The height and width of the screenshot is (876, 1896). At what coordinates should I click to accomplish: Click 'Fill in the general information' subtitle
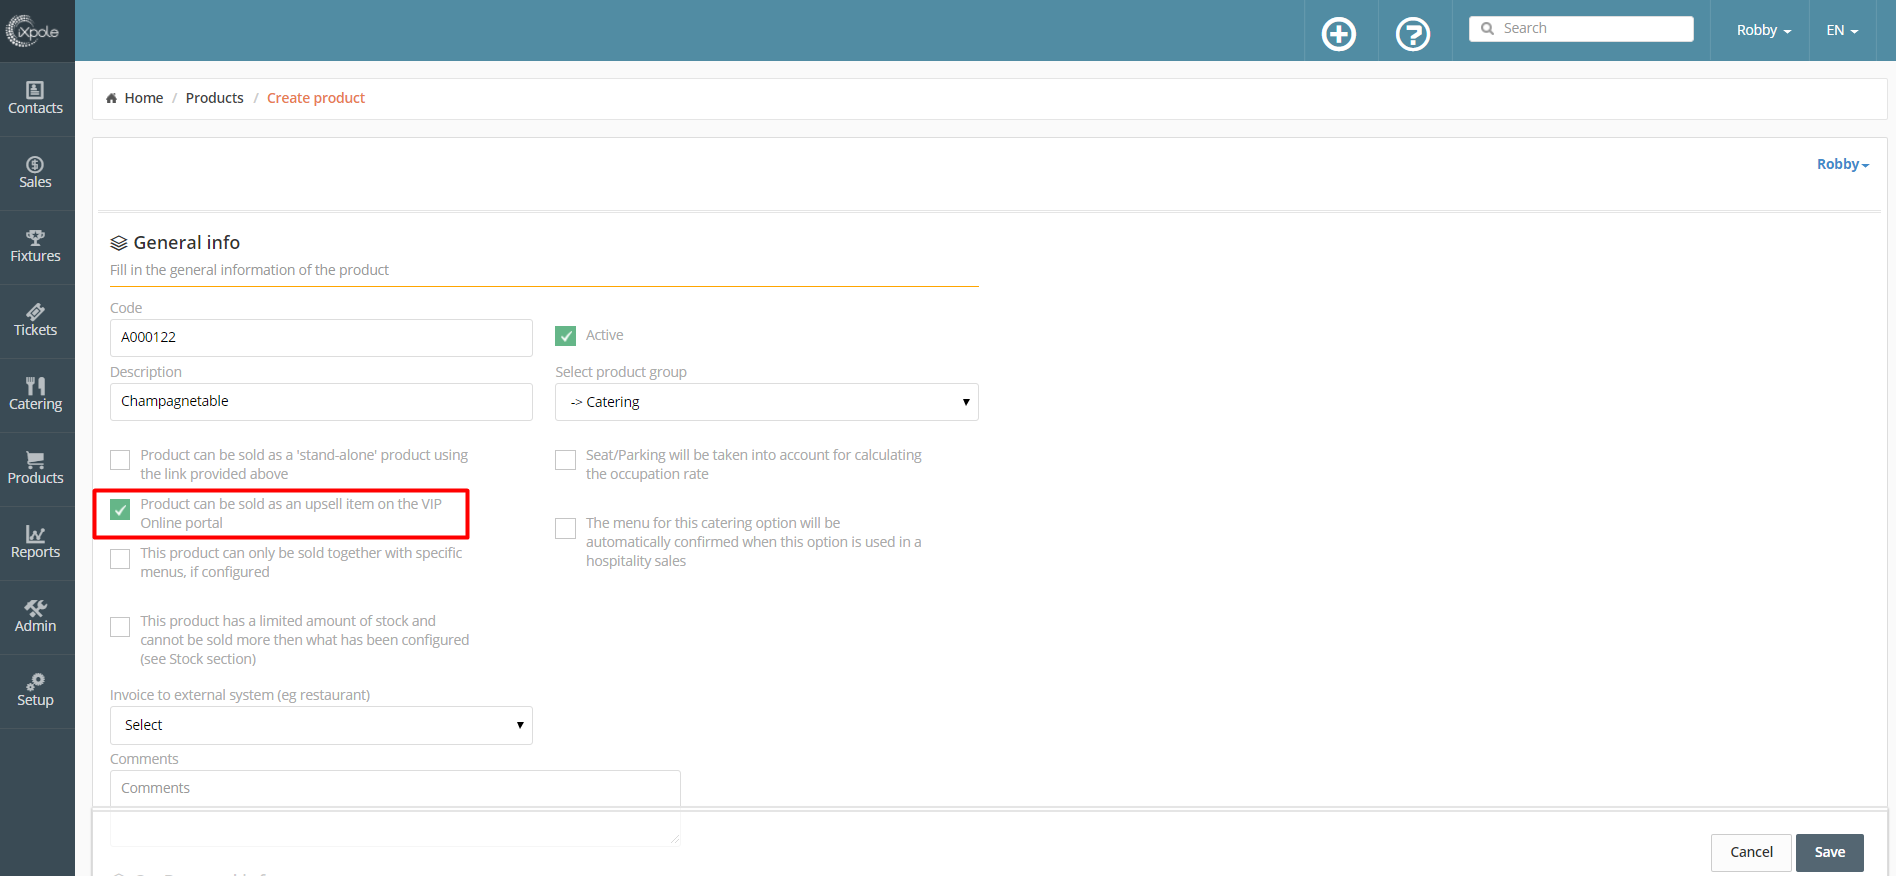(x=249, y=270)
